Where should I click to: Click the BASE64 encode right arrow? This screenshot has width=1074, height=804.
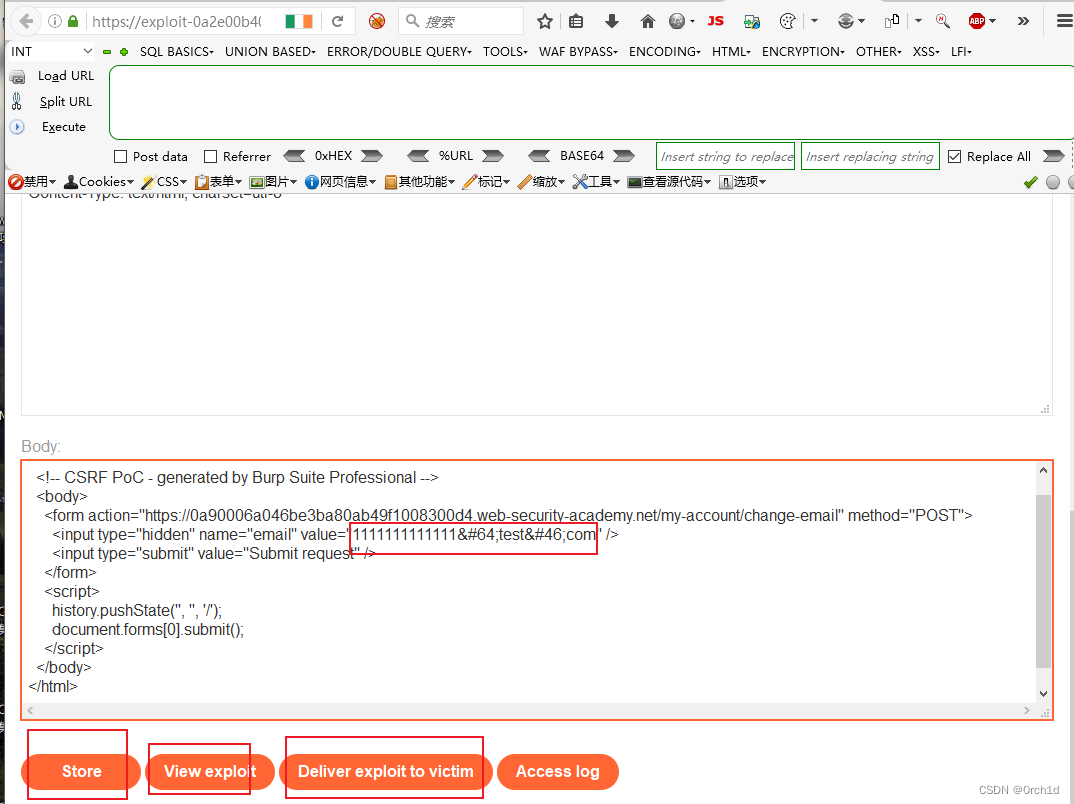tap(624, 156)
